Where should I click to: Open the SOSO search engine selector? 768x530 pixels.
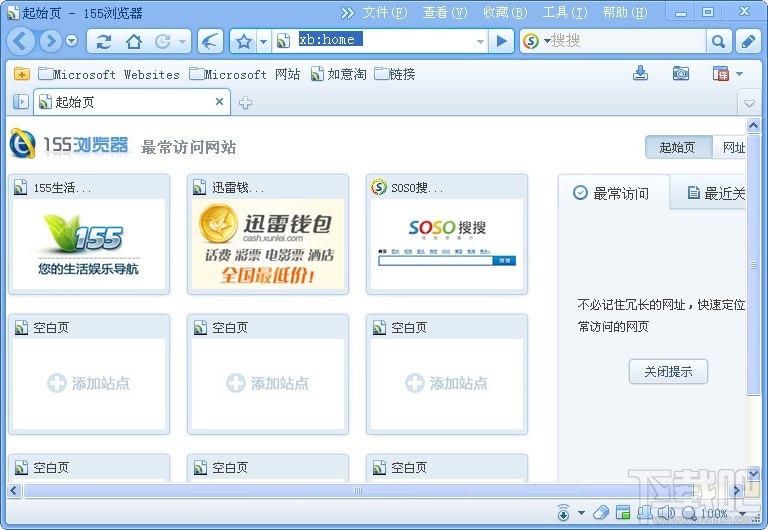tap(536, 41)
